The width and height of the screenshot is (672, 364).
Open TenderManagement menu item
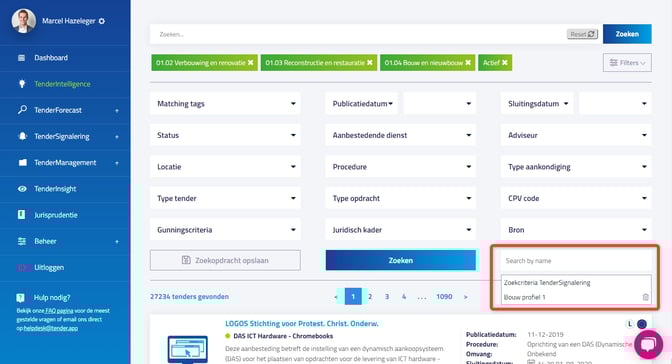coord(65,162)
